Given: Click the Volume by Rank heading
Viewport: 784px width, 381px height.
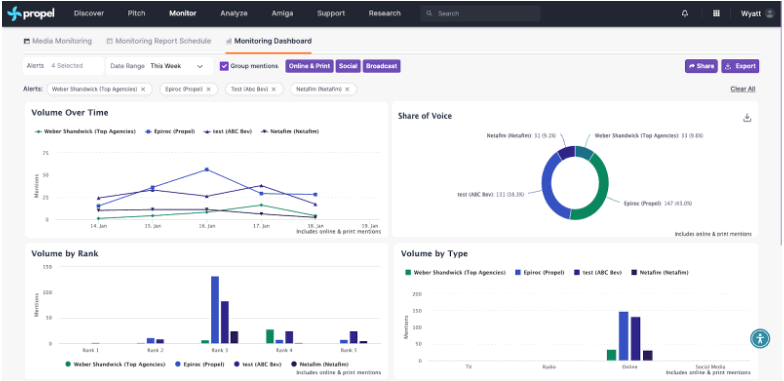Looking at the screenshot, I should coord(64,254).
